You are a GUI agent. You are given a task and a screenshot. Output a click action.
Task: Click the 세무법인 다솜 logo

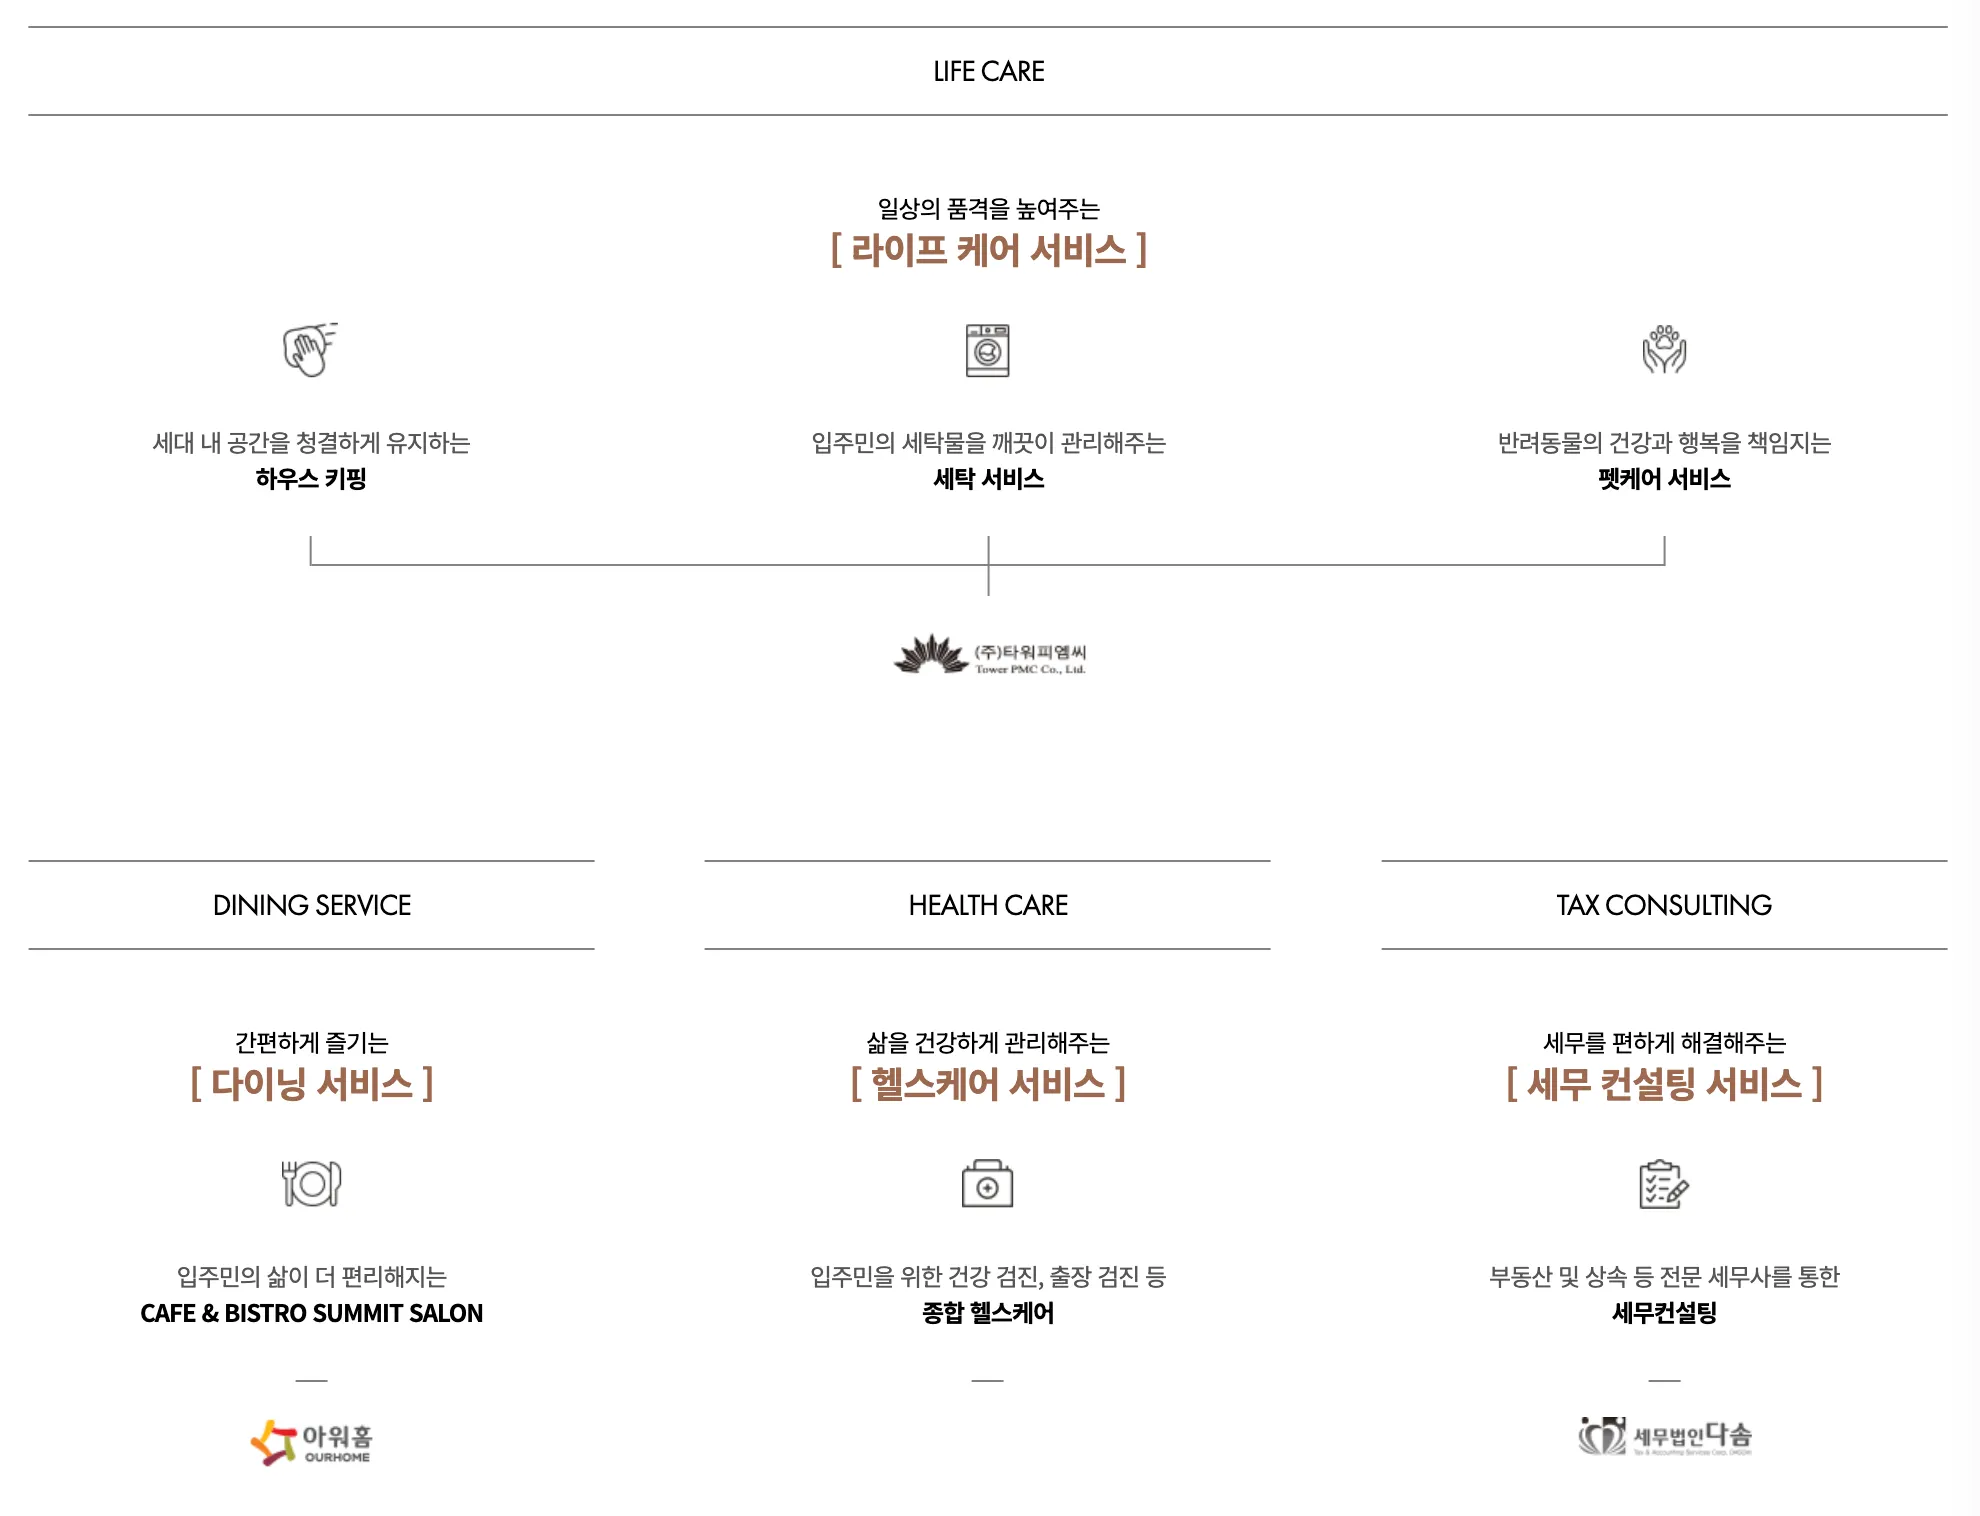coord(1665,1437)
